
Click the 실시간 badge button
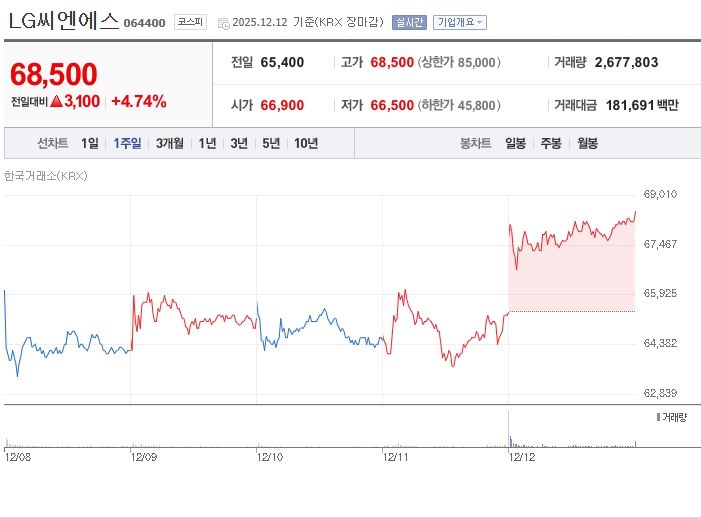409,22
